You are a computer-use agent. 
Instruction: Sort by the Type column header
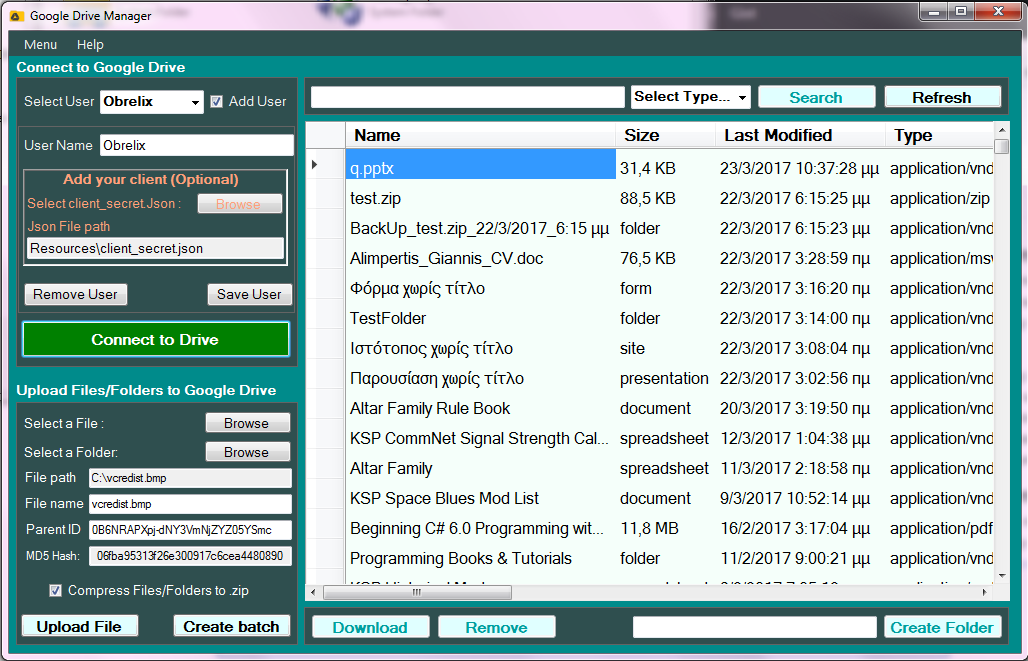click(939, 135)
